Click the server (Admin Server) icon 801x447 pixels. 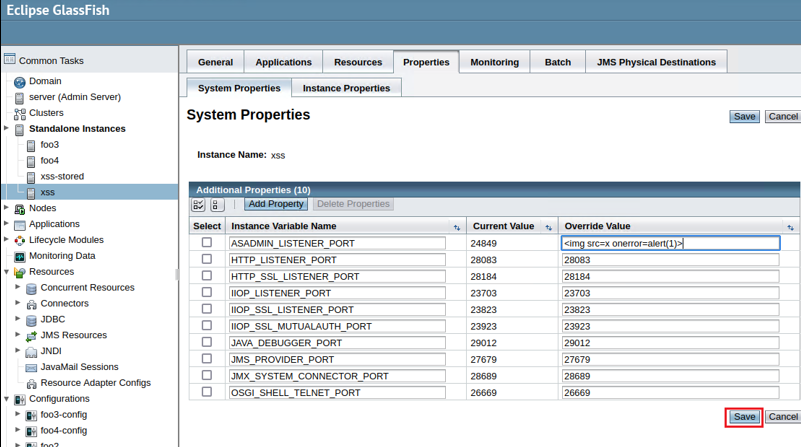pyautogui.click(x=19, y=98)
